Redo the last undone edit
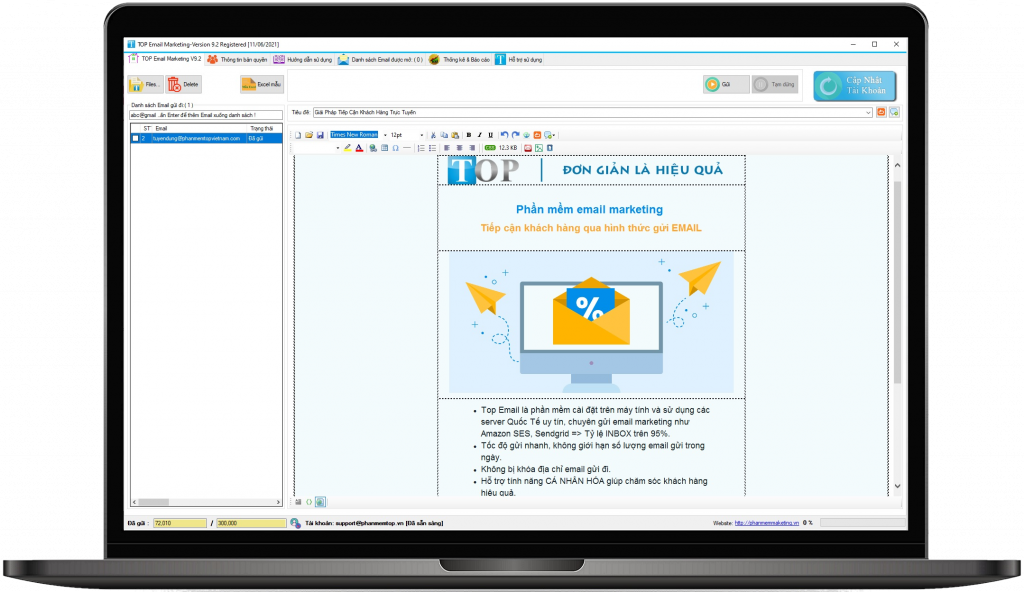Screen dimensions: 1024x592 [x=515, y=135]
